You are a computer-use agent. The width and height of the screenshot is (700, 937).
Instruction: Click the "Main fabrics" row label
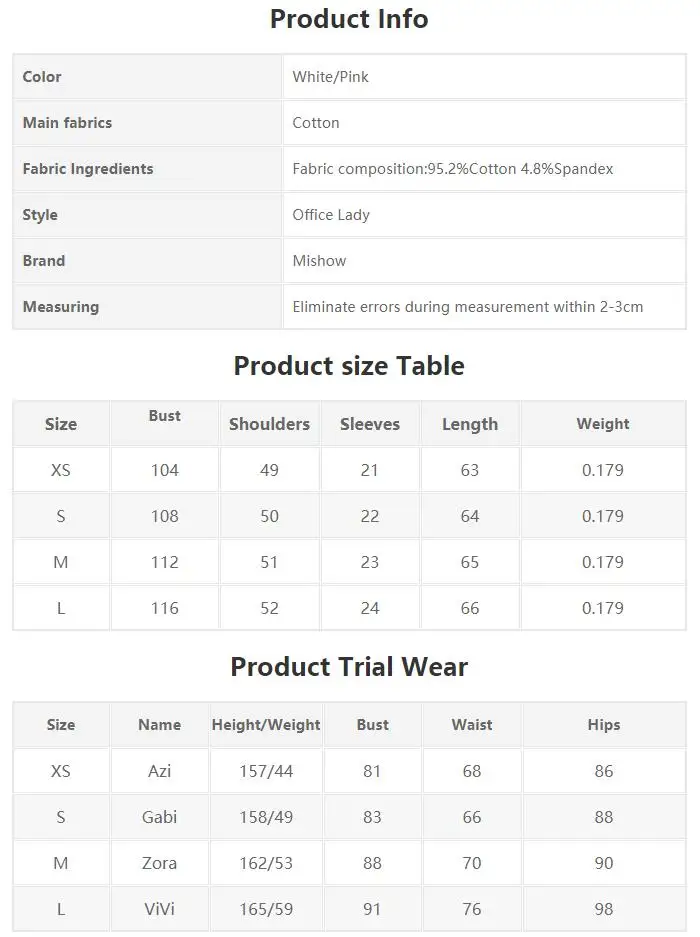coord(67,123)
